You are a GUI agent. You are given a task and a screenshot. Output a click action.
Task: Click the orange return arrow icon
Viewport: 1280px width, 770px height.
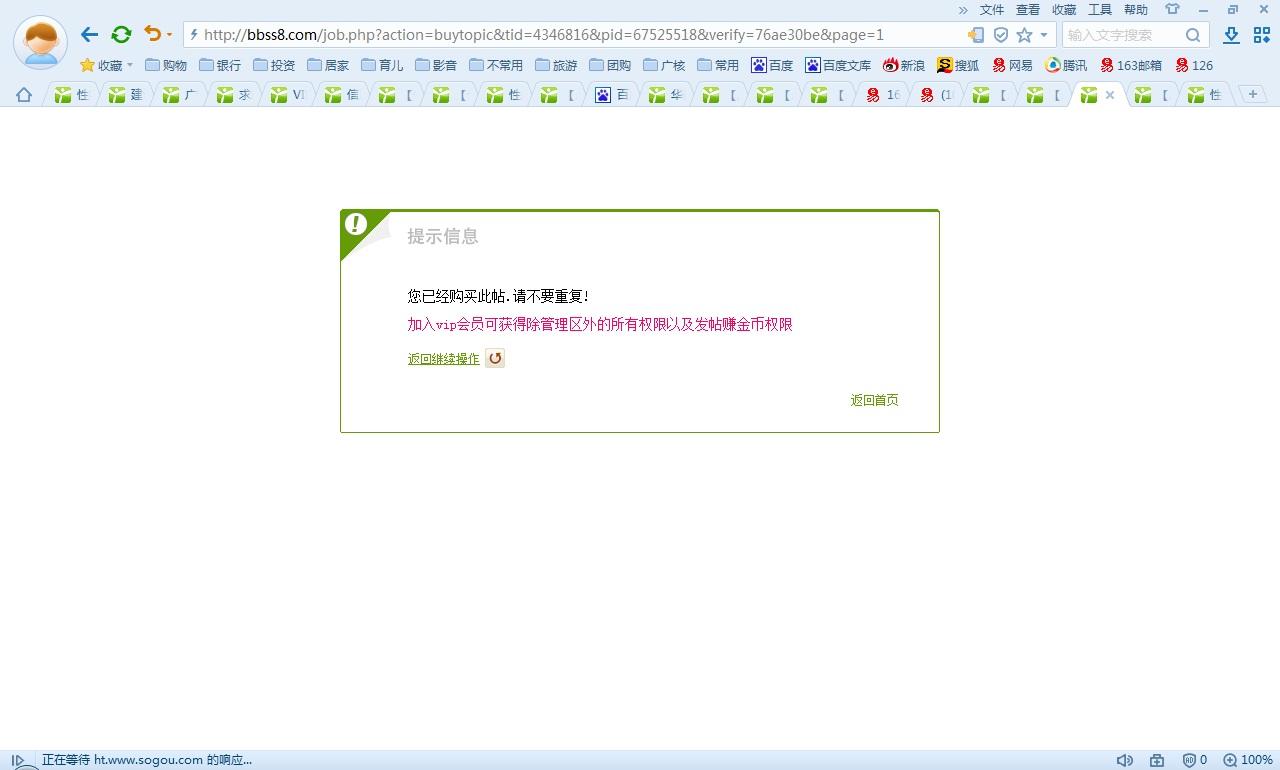pos(495,358)
